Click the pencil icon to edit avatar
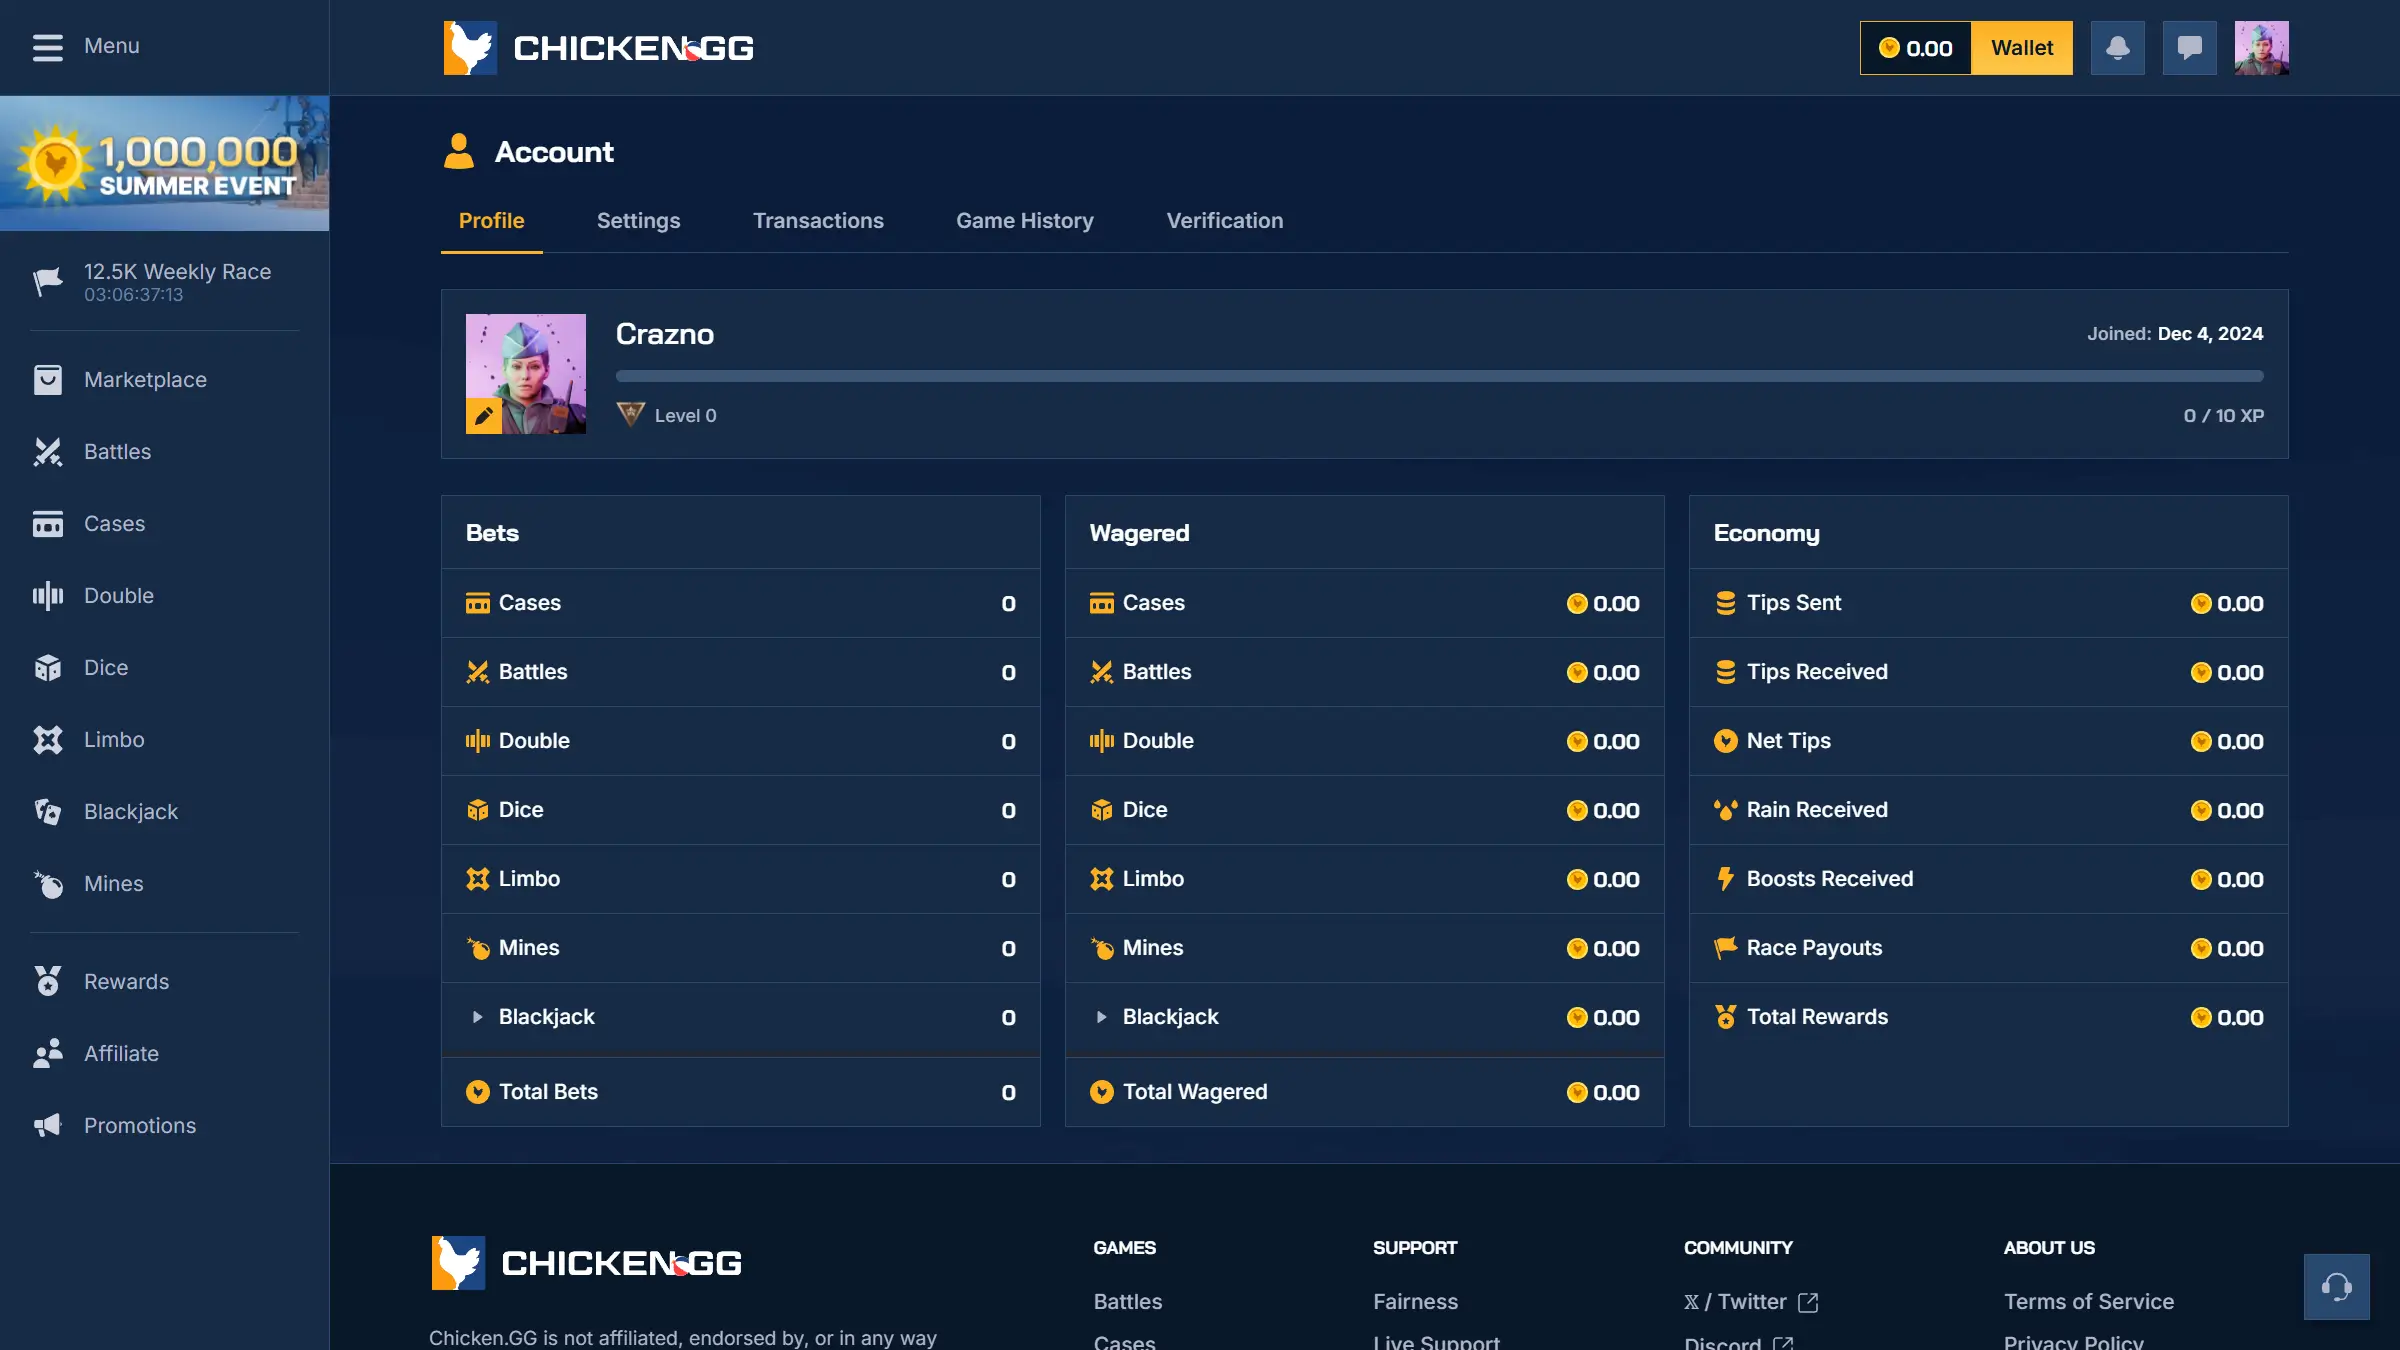This screenshot has width=2400, height=1350. (484, 413)
